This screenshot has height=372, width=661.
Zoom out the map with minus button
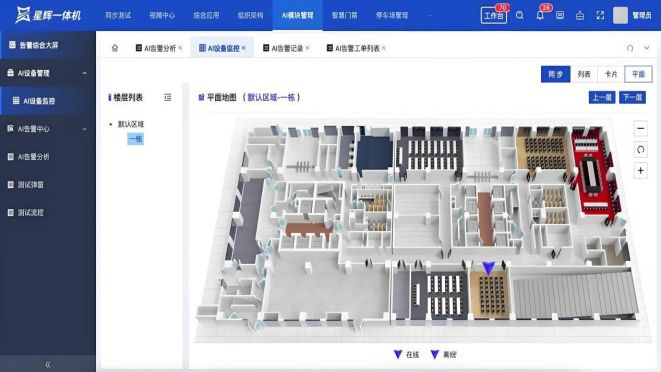(640, 128)
